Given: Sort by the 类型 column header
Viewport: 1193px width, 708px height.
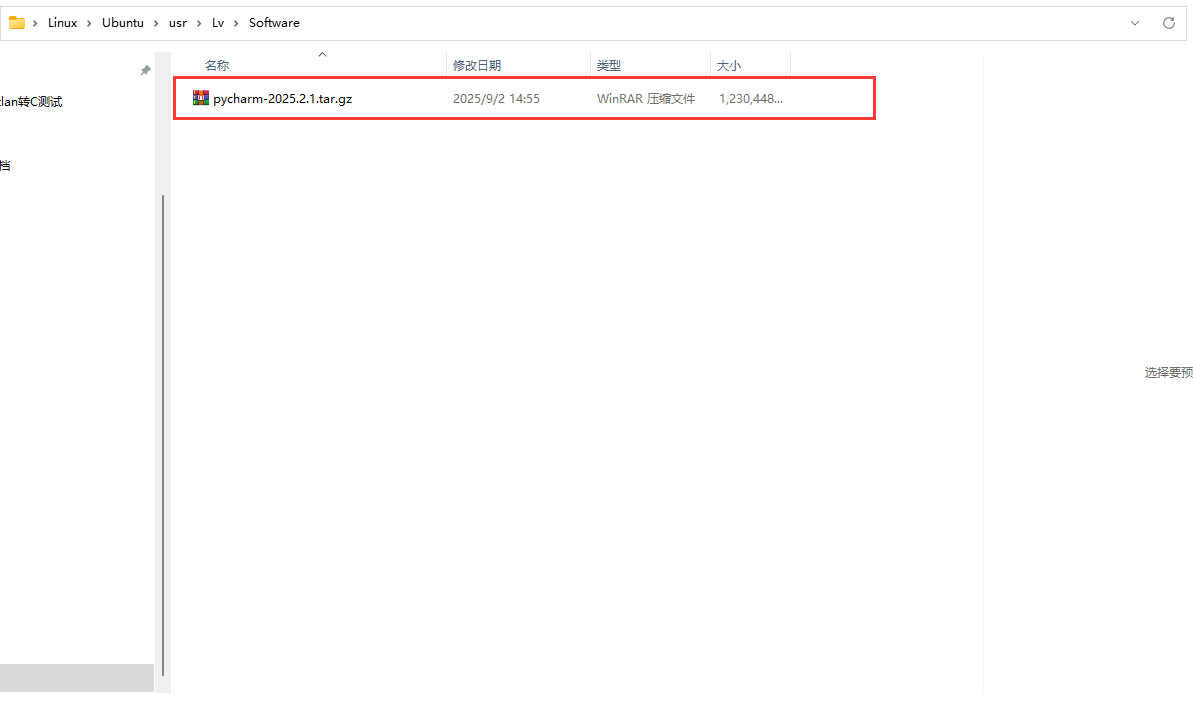Looking at the screenshot, I should click(609, 65).
